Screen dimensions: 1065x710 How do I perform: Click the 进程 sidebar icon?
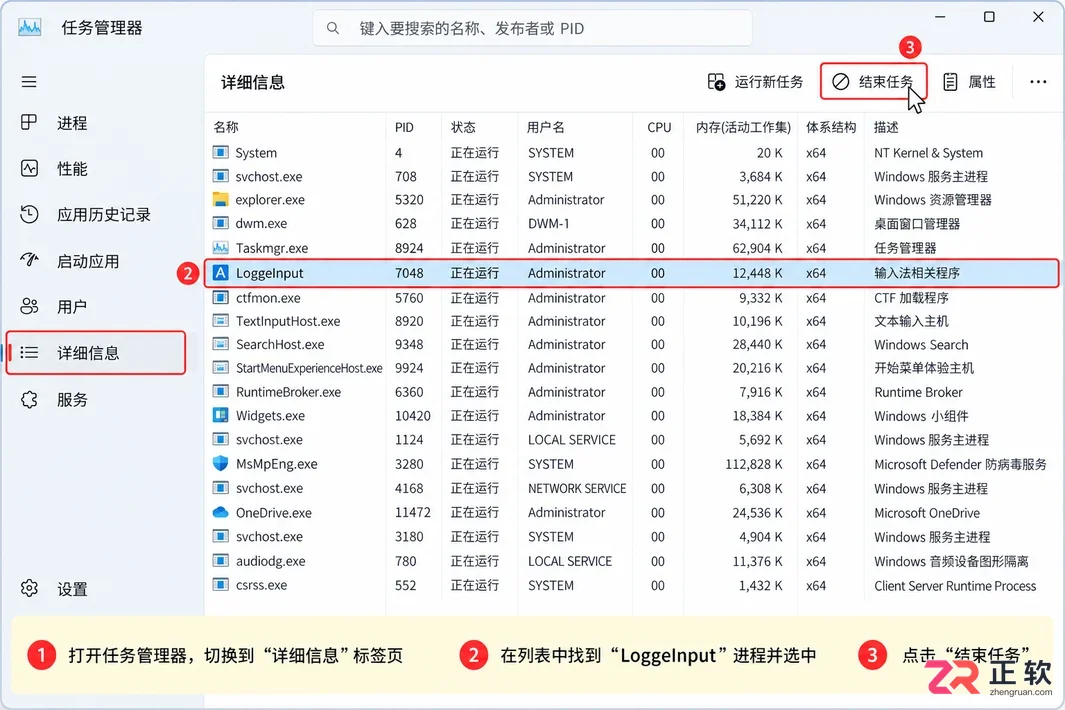(29, 122)
